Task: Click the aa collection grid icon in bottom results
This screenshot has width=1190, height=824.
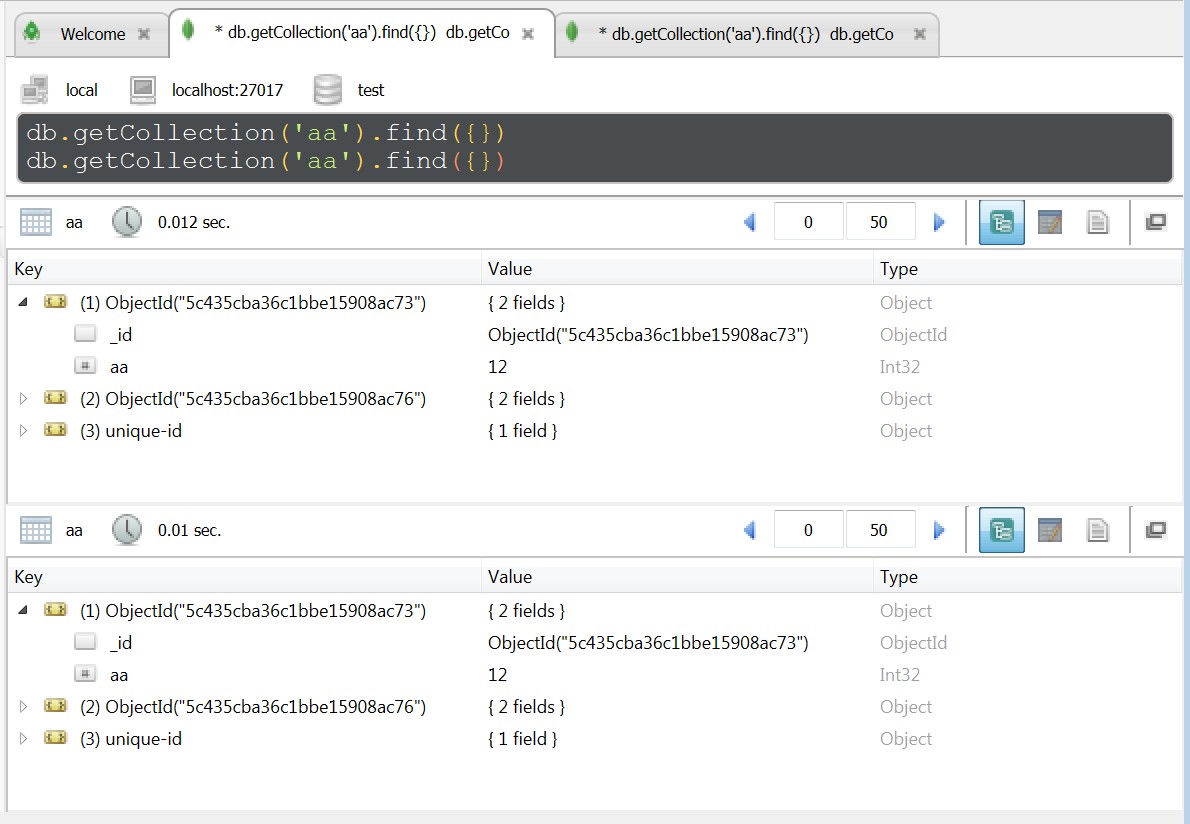Action: coord(36,530)
